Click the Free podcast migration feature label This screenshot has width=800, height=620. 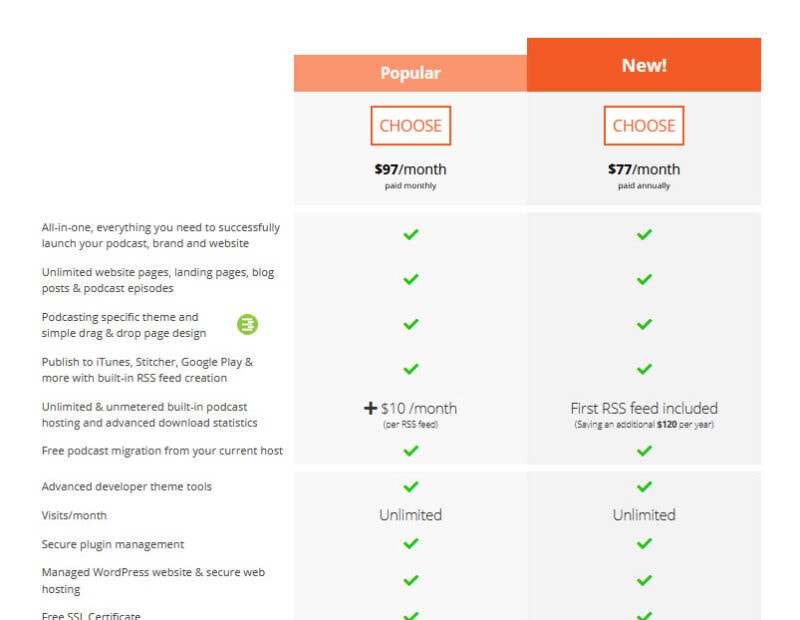point(162,451)
